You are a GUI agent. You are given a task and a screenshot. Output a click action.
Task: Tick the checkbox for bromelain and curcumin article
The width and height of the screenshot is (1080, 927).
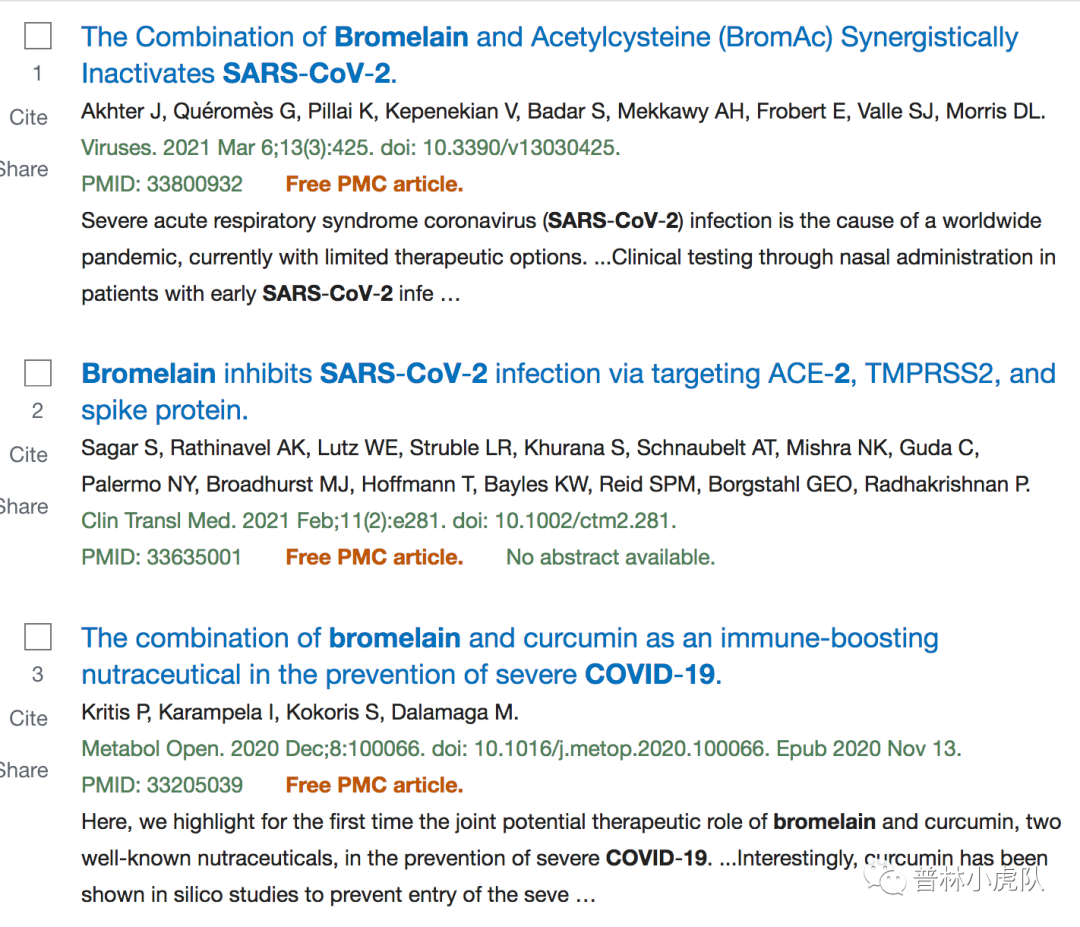coord(38,637)
